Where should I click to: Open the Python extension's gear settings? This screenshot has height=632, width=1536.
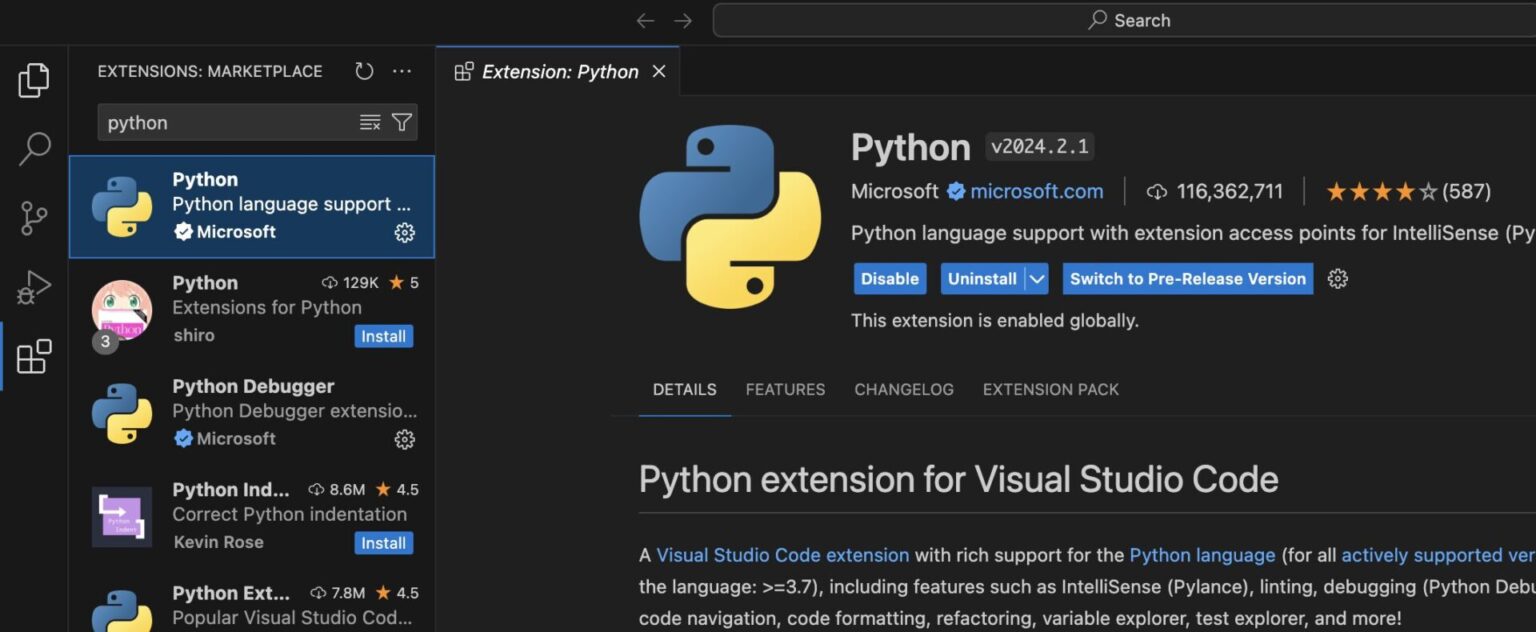point(404,232)
